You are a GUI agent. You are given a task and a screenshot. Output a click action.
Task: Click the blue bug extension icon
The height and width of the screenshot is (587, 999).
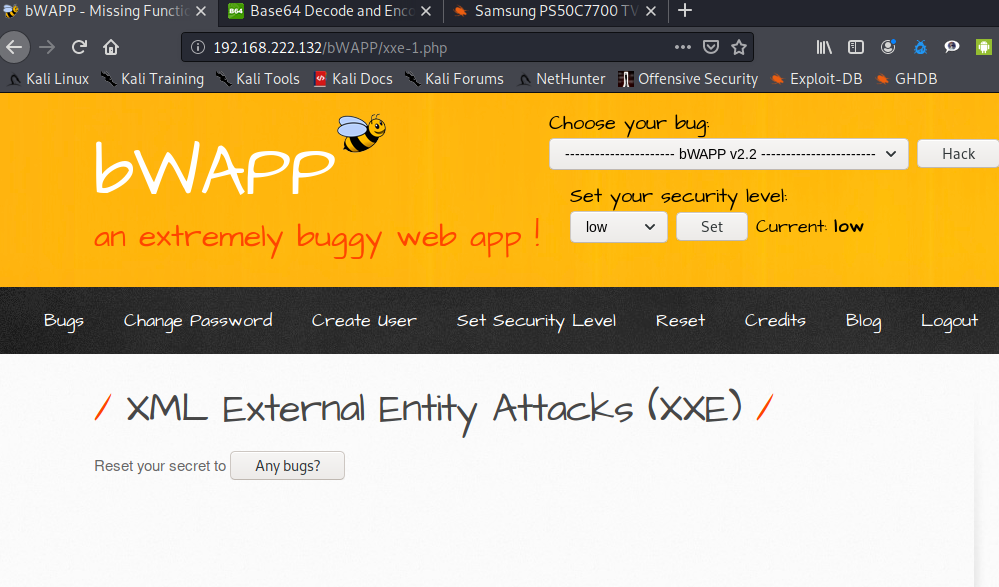[920, 47]
